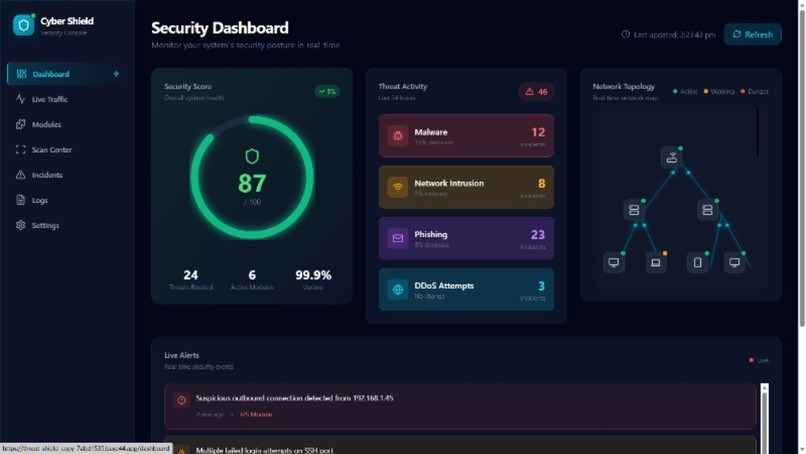Click the Live Traffic pulse icon

[x=21, y=99]
